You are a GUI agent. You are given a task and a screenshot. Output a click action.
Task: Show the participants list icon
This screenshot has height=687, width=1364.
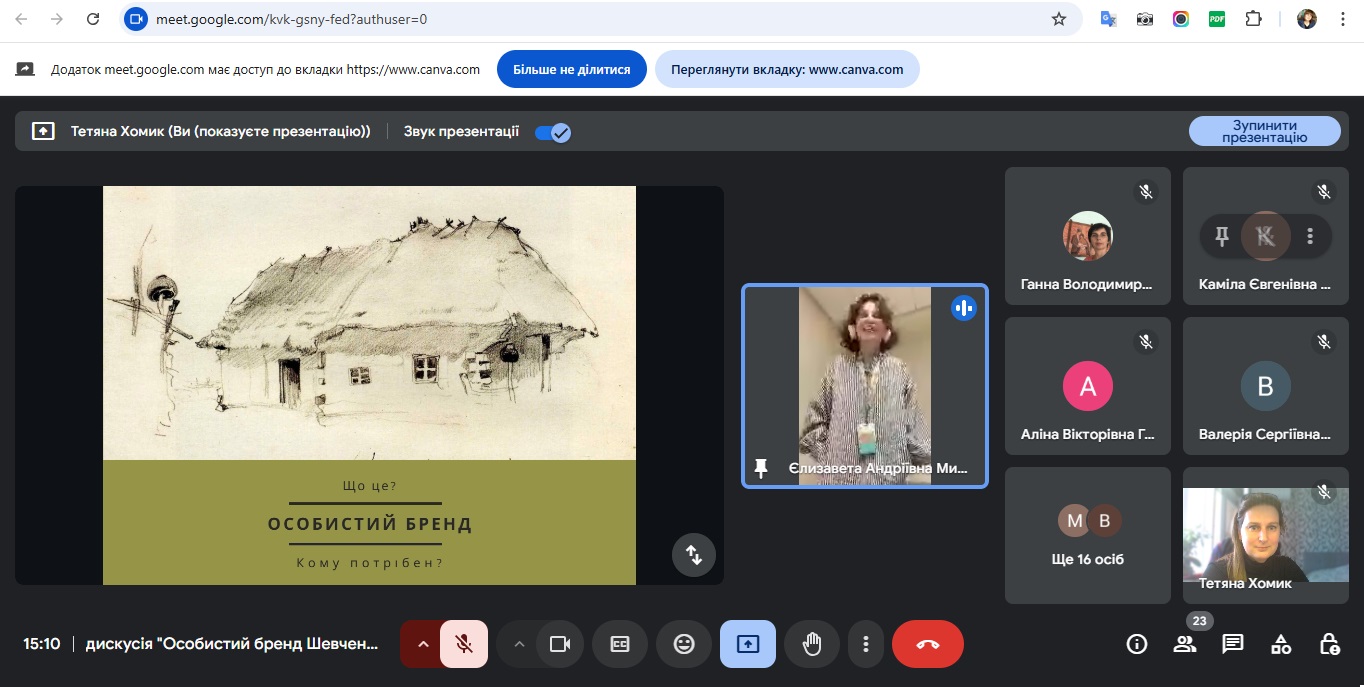(1185, 644)
